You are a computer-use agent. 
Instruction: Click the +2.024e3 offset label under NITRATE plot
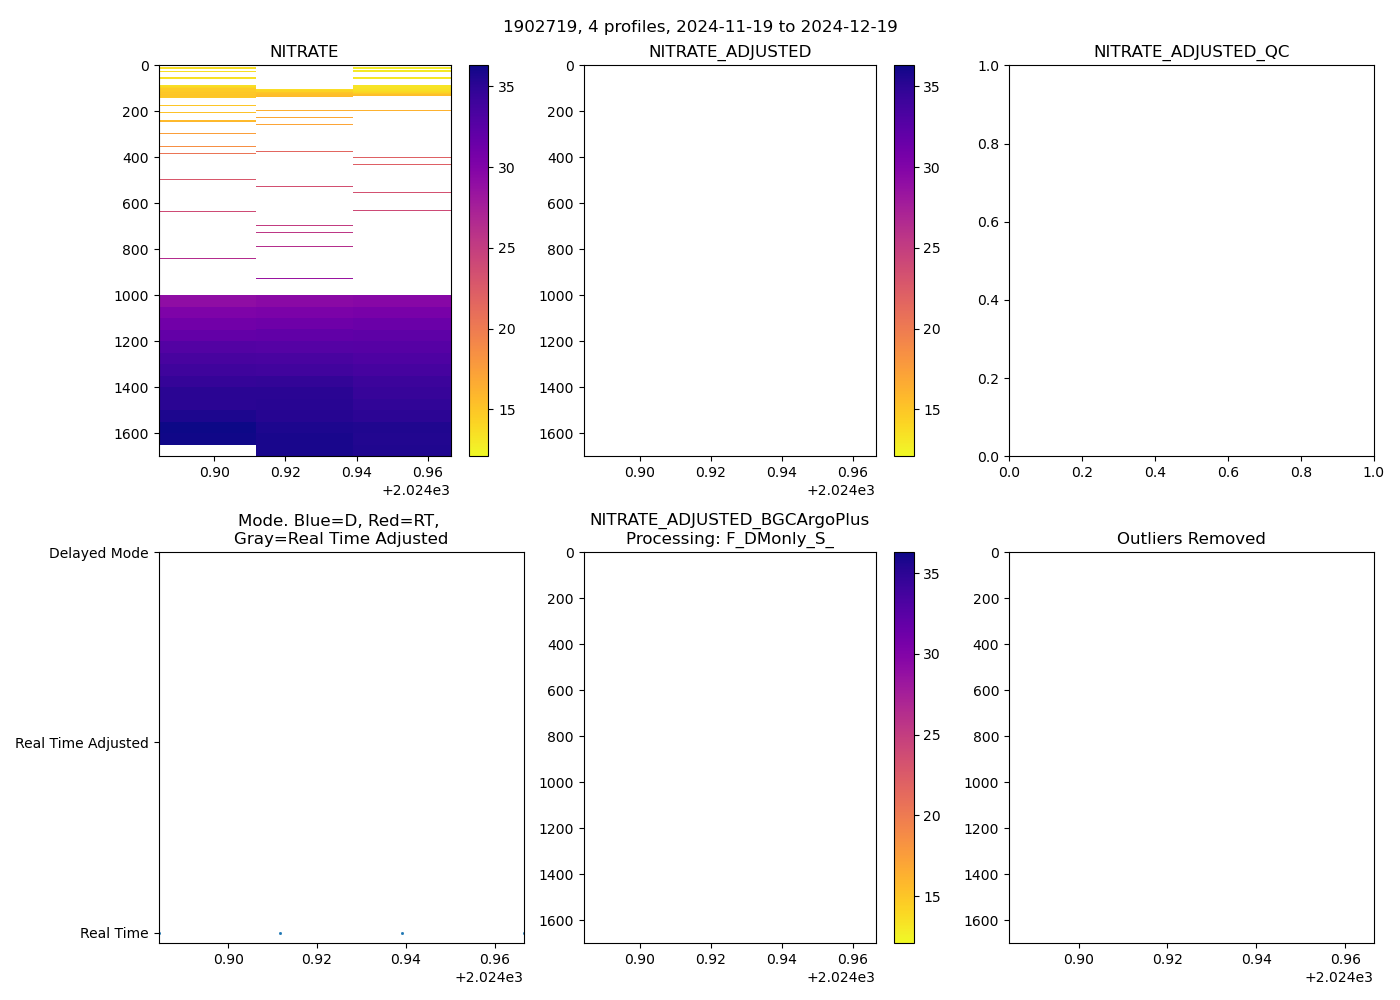[x=416, y=490]
